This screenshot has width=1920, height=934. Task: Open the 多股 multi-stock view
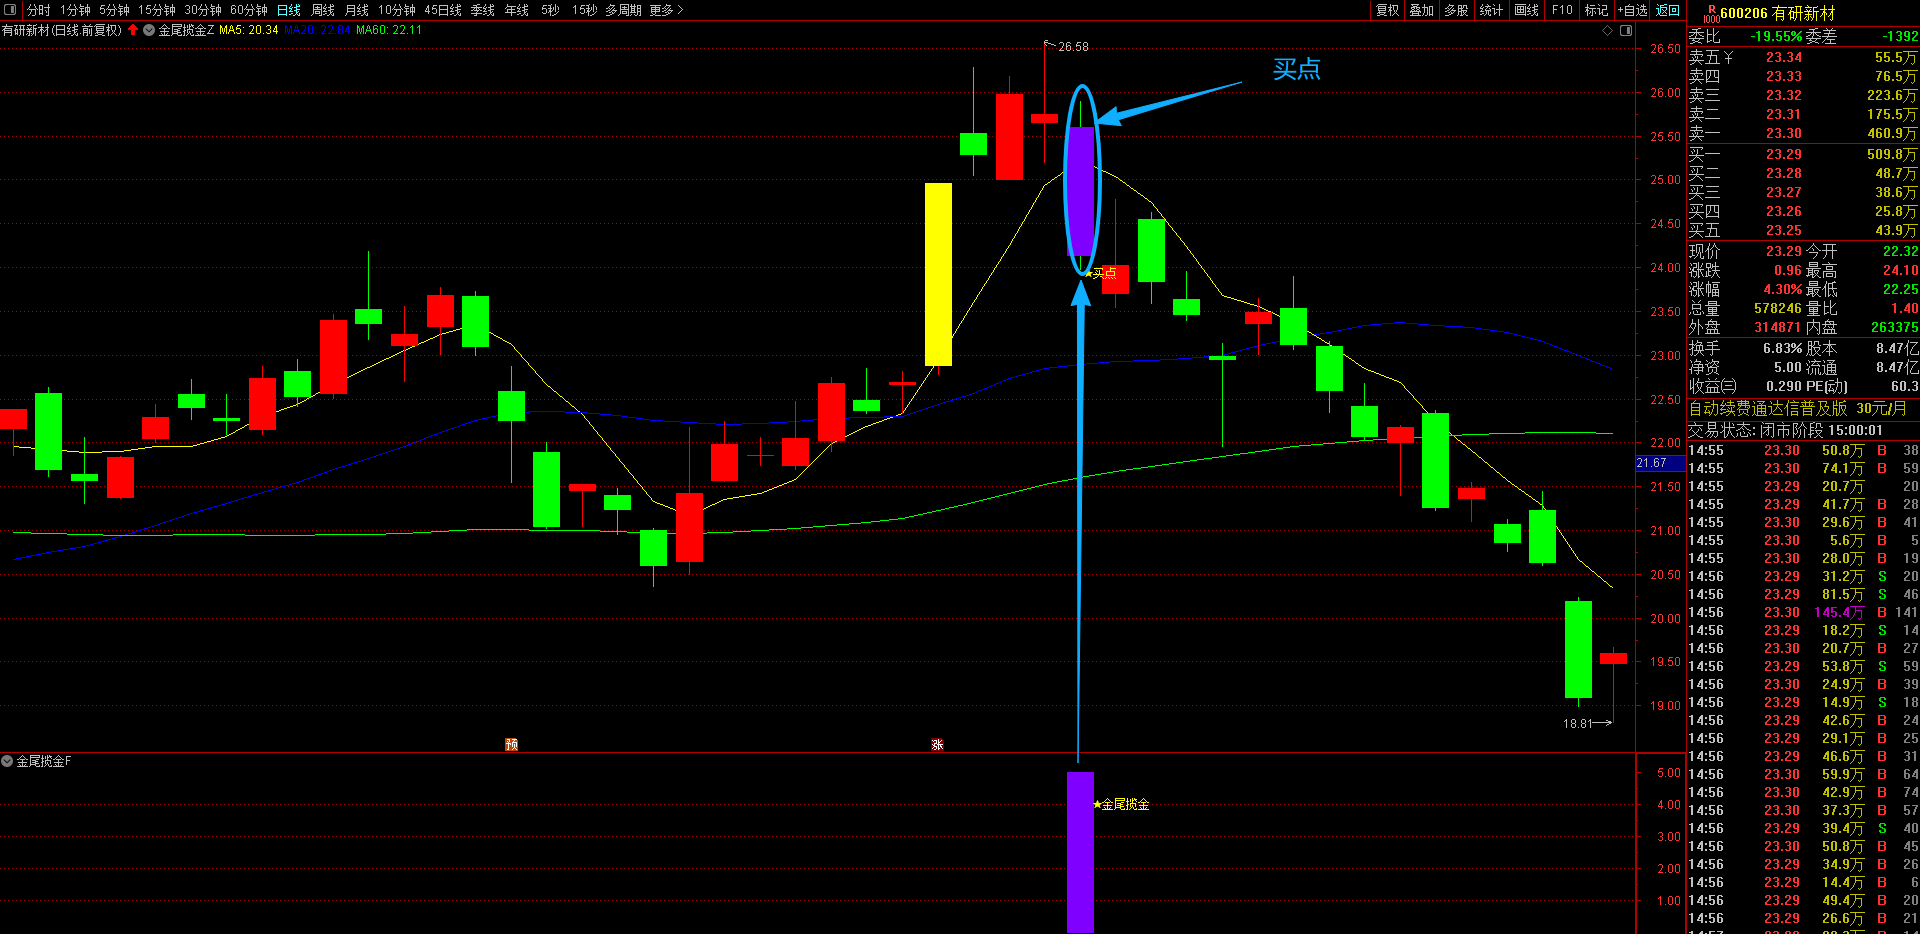click(x=1457, y=10)
